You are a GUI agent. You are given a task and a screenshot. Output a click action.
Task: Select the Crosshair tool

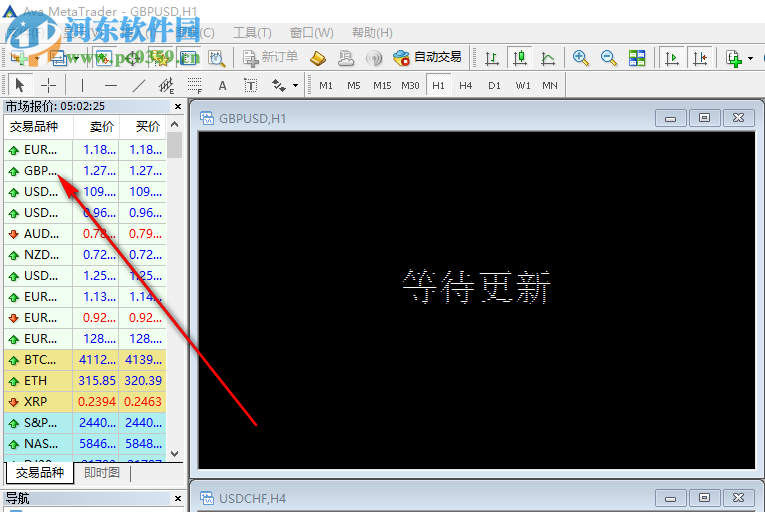click(x=48, y=85)
